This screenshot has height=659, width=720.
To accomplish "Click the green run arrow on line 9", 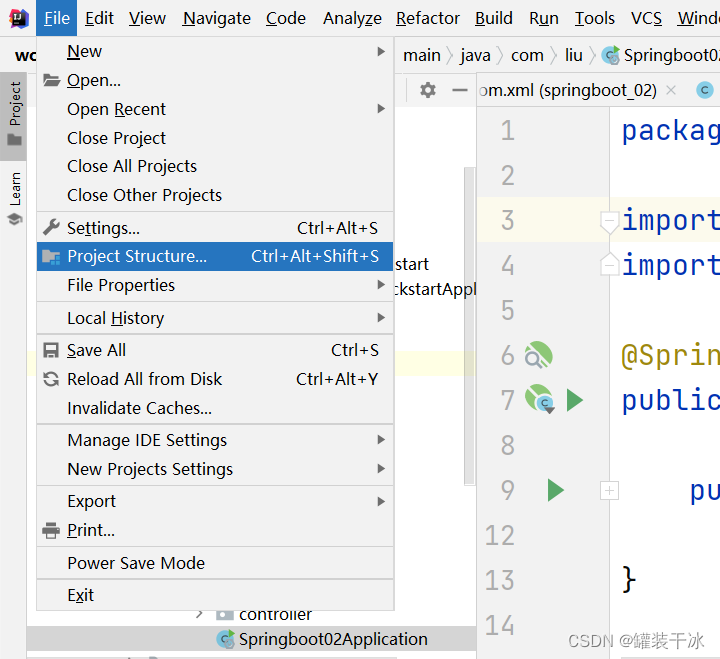I will pyautogui.click(x=555, y=490).
